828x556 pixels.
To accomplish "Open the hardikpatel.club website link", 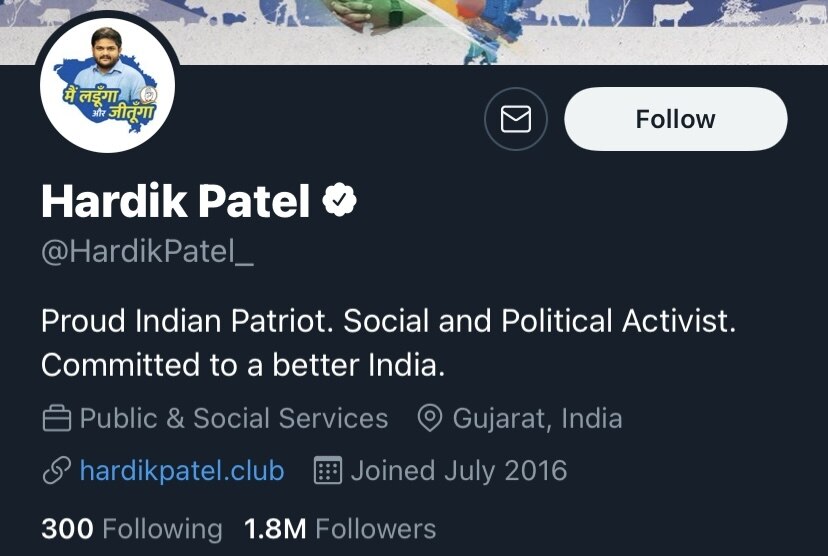I will (x=181, y=471).
